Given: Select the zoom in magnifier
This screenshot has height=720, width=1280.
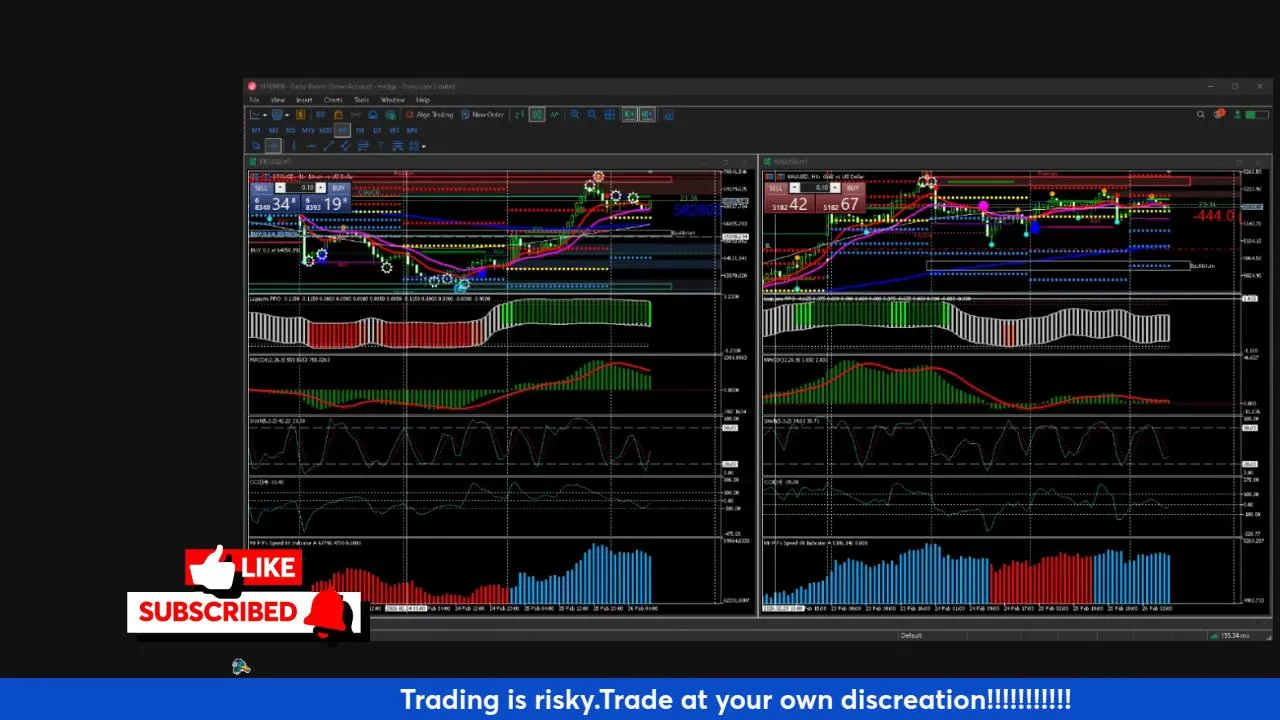Looking at the screenshot, I should [x=575, y=115].
